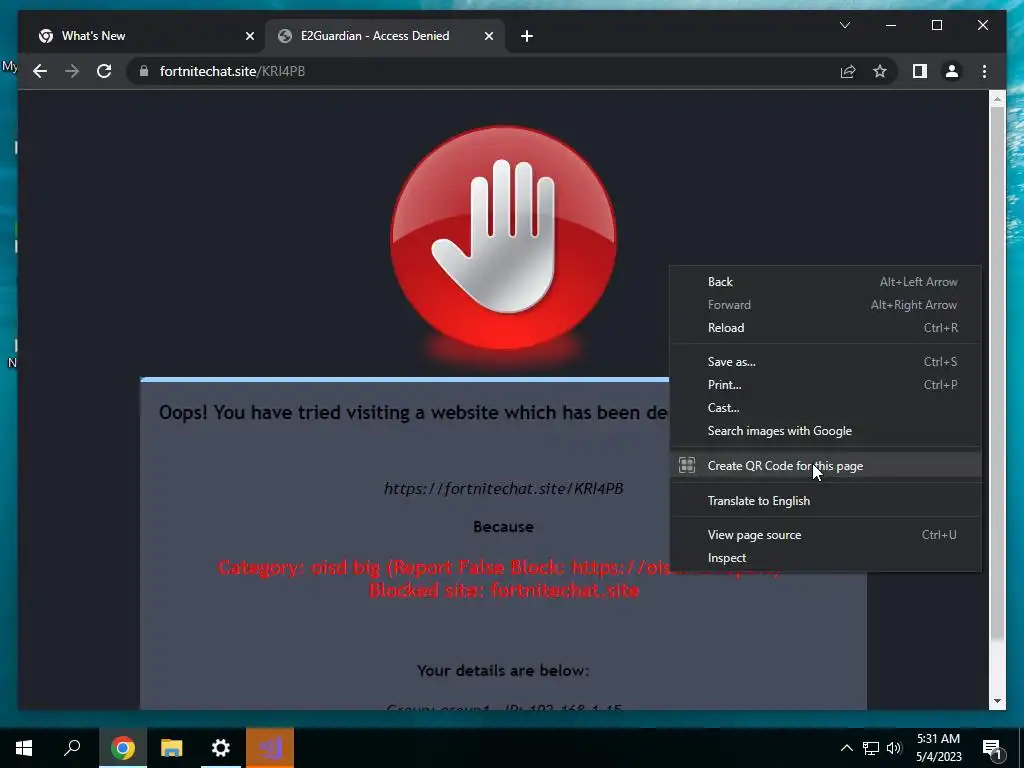Click the Oops! You have tried visiting heading
This screenshot has height=768, width=1024.
(413, 413)
